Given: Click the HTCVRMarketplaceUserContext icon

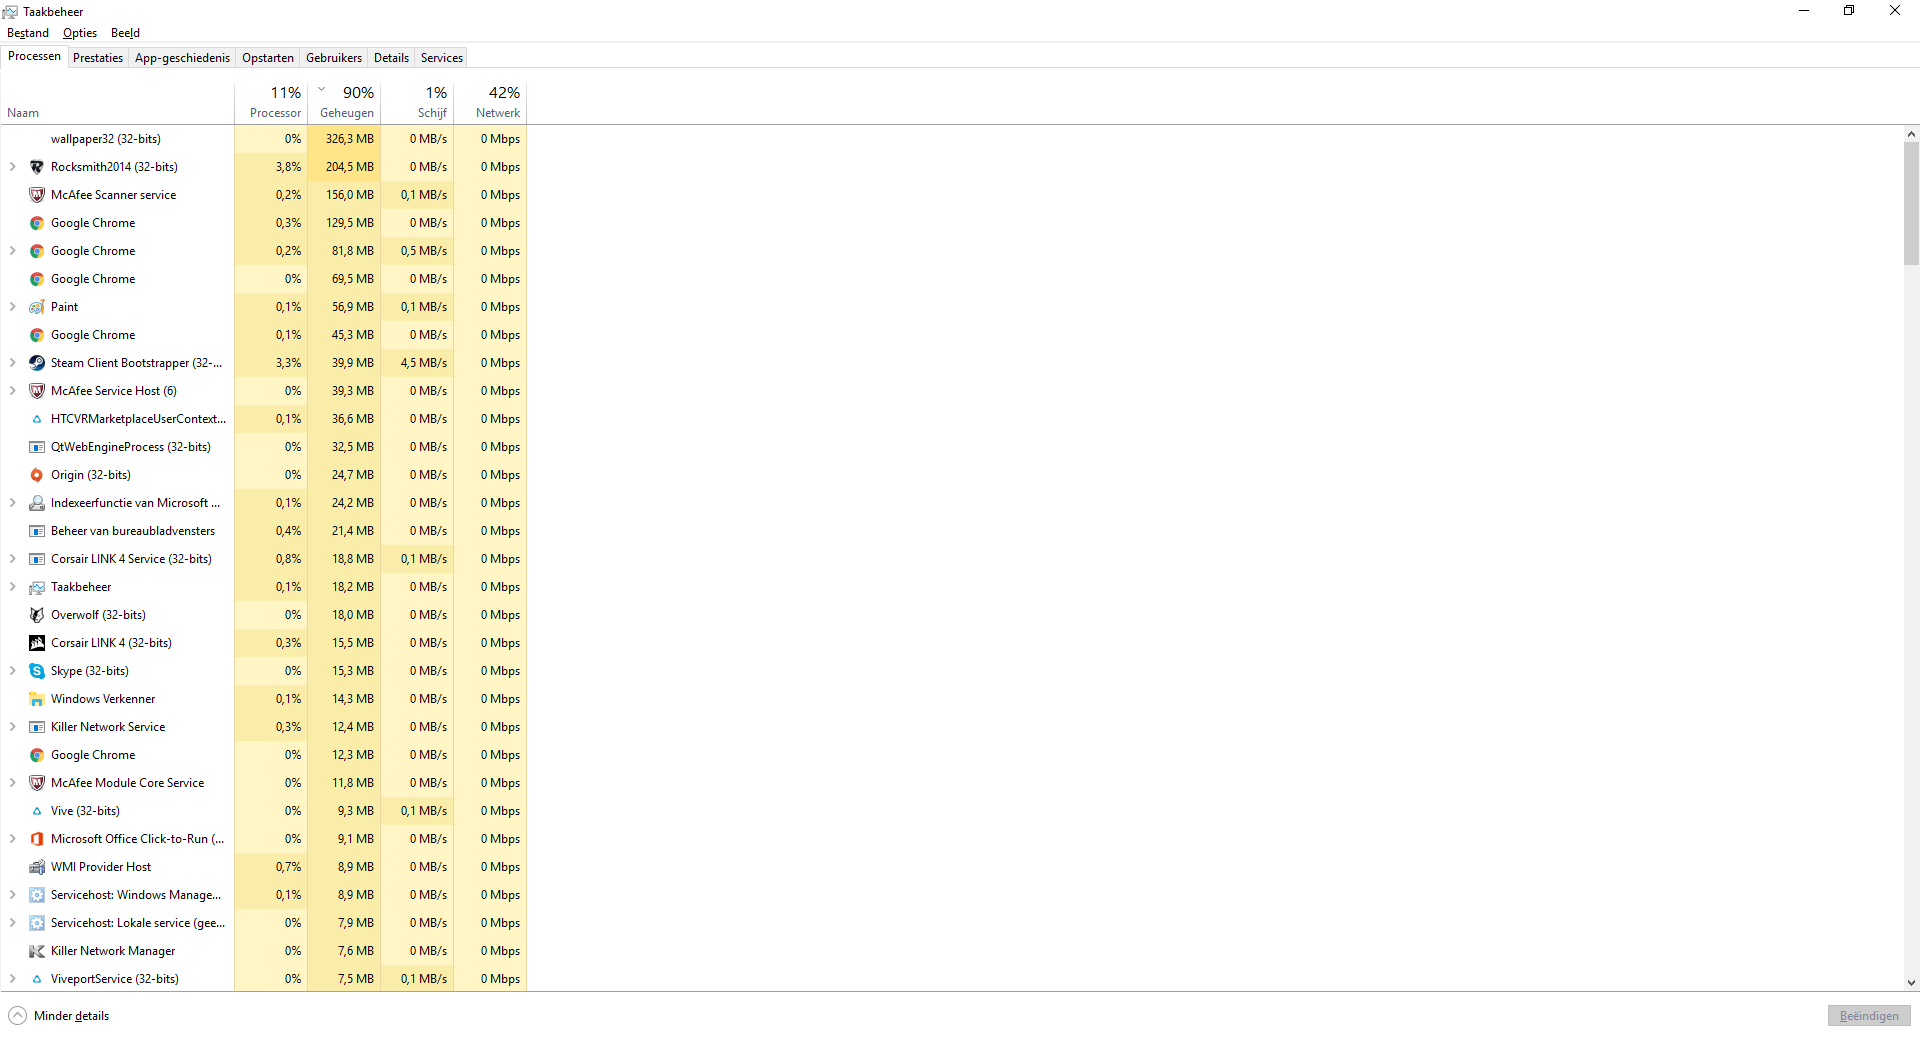Looking at the screenshot, I should (37, 419).
